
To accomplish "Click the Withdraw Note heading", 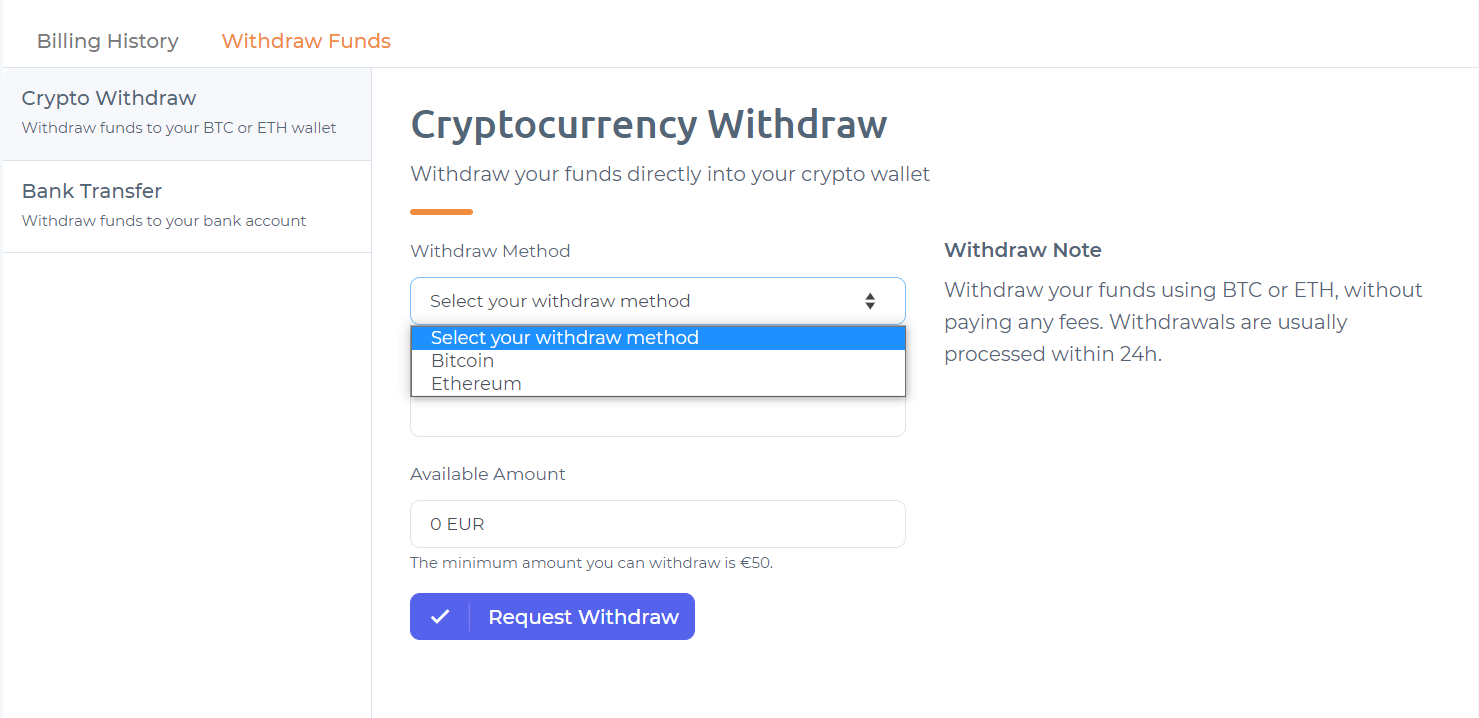I will 1023,250.
